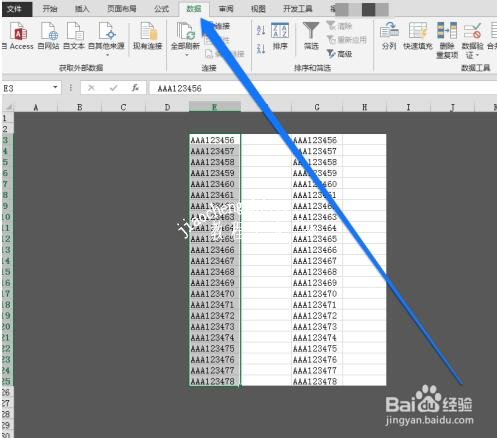The image size is (497, 438).
Task: Open the Name Box dropdown arrow
Action: 55,88
